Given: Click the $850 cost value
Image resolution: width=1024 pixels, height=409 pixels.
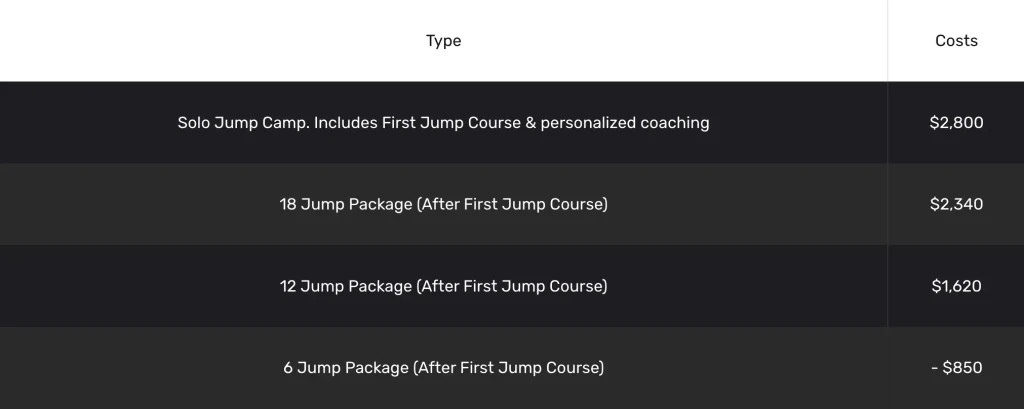Looking at the screenshot, I should [962, 368].
